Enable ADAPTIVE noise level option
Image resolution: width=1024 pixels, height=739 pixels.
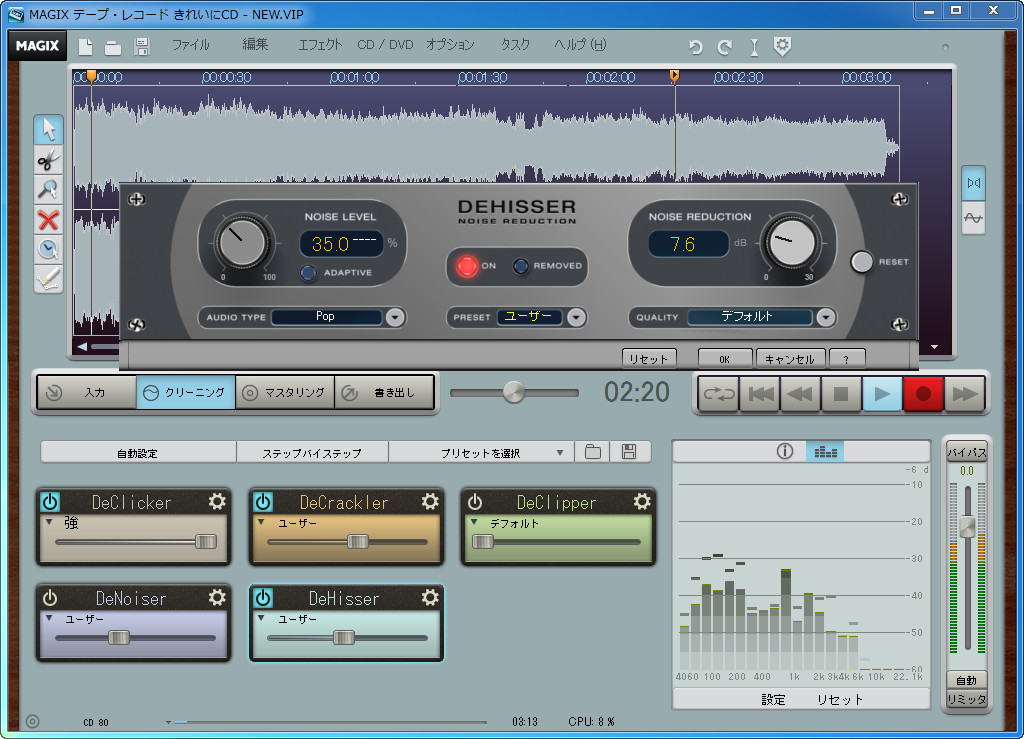point(308,272)
